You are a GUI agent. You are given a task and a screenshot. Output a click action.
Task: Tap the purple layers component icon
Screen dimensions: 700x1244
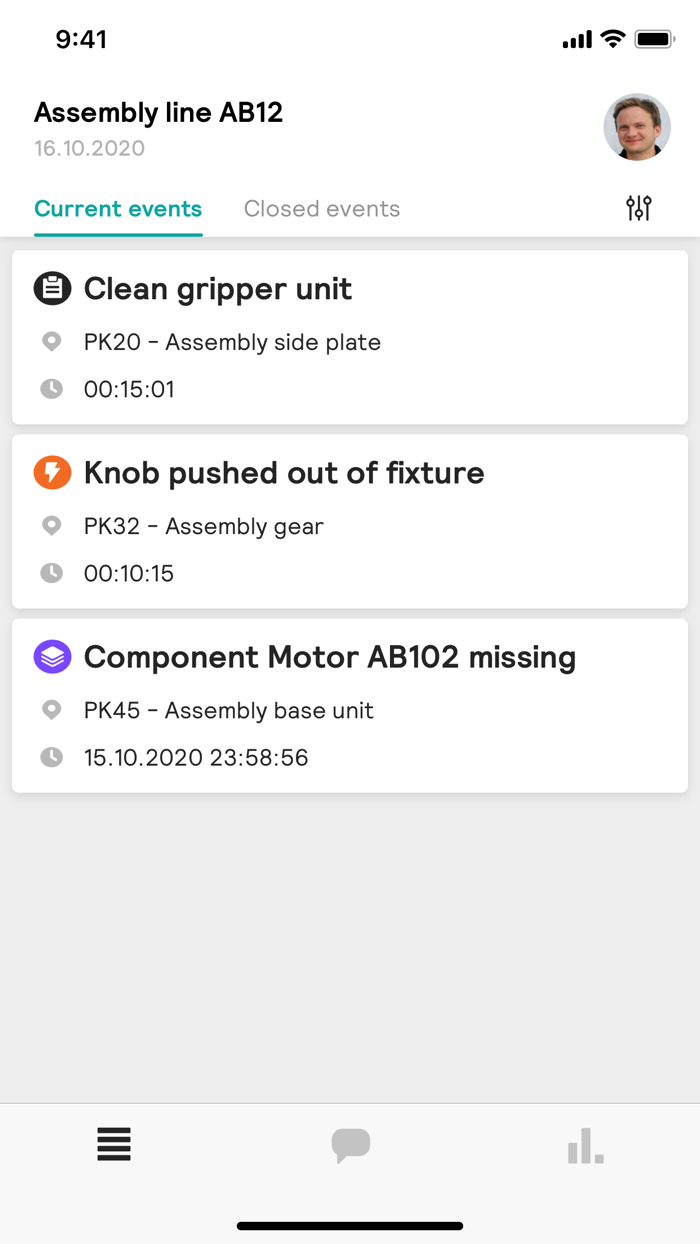pos(52,657)
